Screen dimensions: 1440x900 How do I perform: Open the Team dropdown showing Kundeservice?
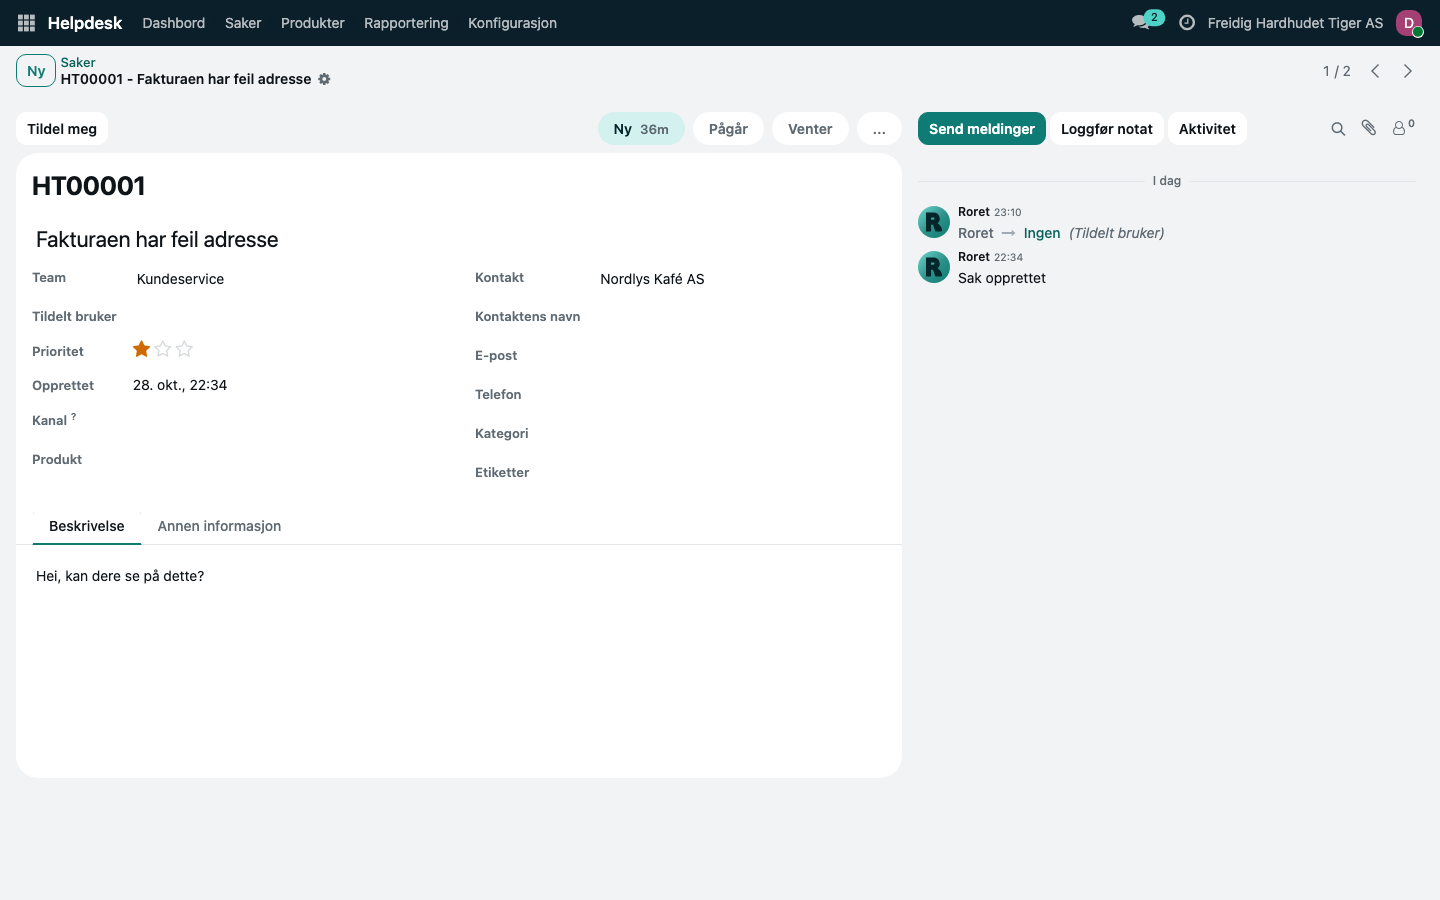click(290, 279)
